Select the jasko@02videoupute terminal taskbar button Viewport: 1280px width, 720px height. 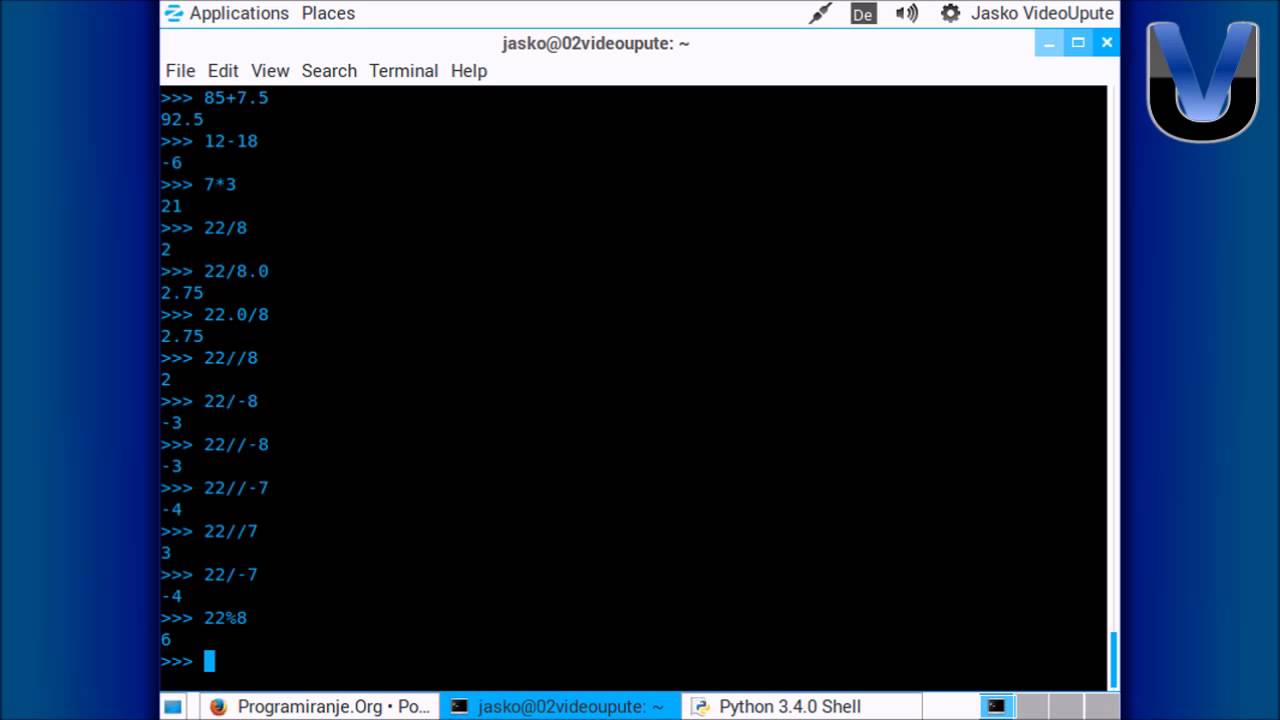coord(560,706)
